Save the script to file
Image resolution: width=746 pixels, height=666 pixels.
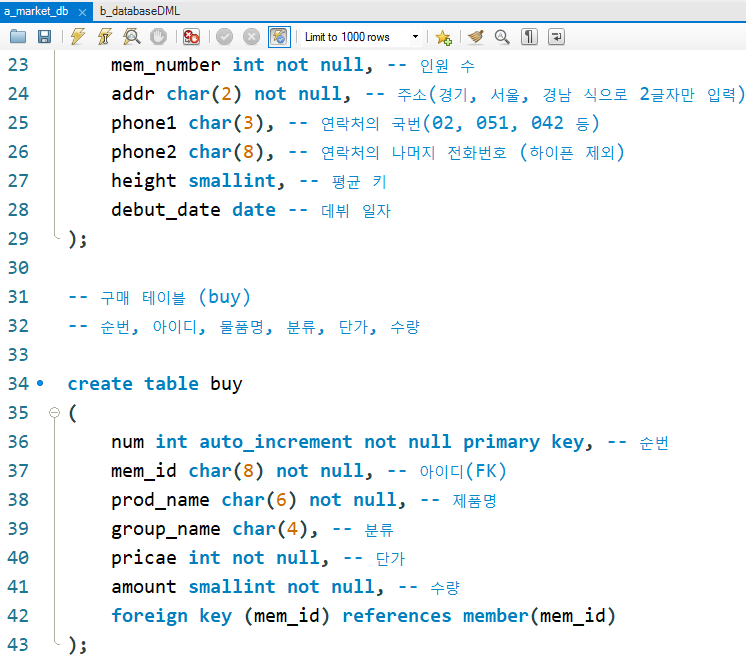coord(44,37)
